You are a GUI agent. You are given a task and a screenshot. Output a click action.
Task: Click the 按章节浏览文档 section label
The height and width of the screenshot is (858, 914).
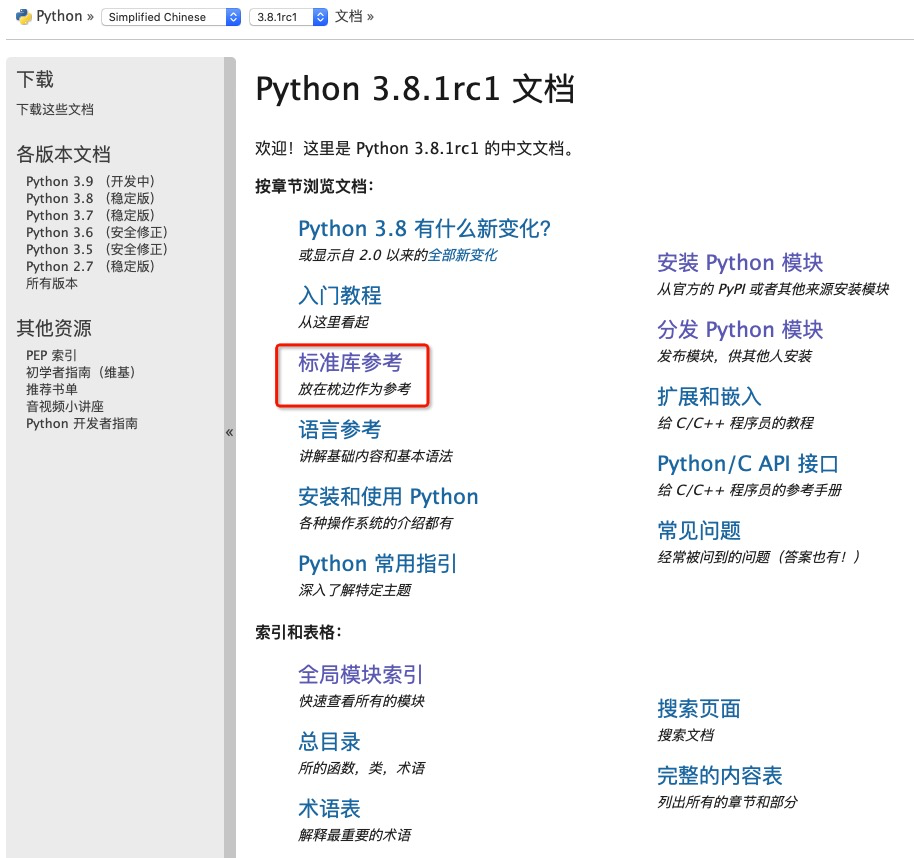click(x=314, y=187)
